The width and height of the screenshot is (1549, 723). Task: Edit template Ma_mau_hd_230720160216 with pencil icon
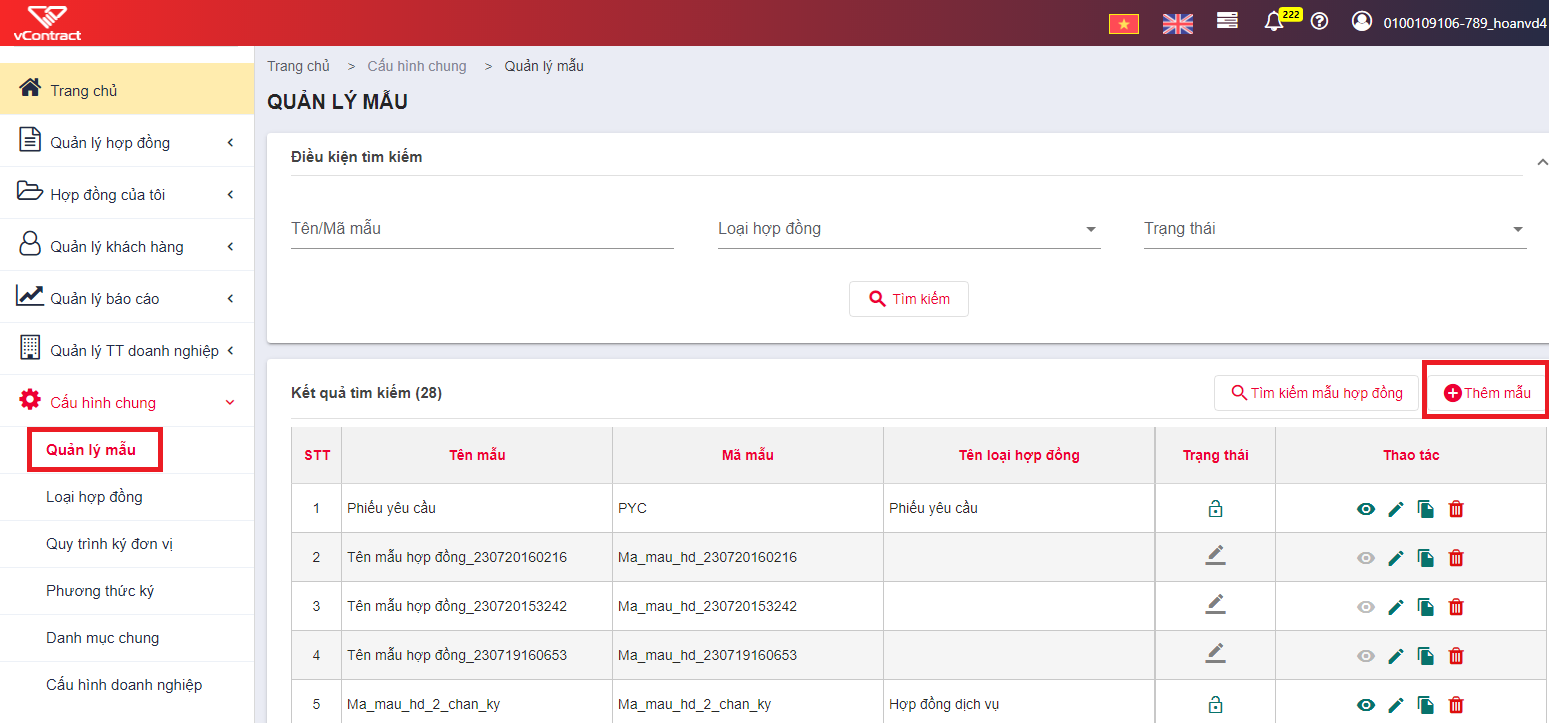tap(1396, 558)
